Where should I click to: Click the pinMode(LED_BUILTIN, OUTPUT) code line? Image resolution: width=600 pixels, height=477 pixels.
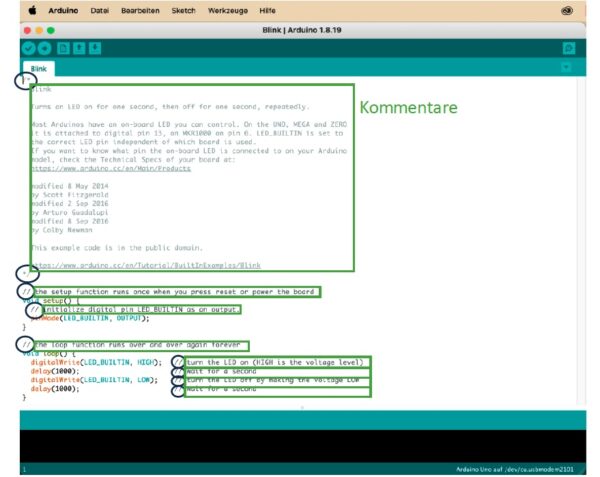pyautogui.click(x=89, y=318)
